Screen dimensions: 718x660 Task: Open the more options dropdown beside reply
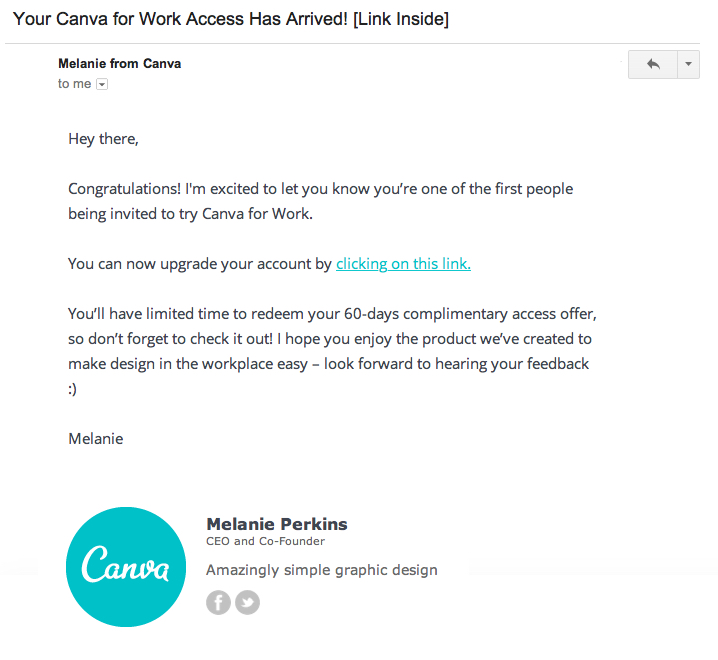click(689, 64)
